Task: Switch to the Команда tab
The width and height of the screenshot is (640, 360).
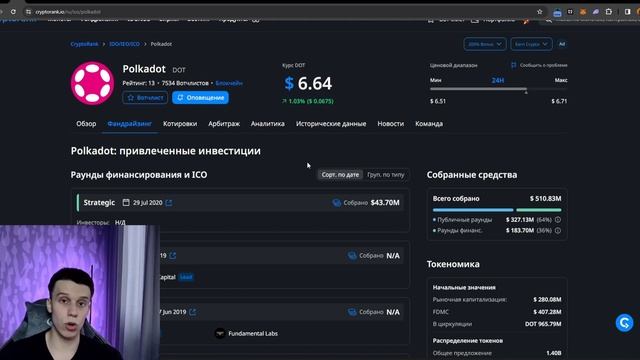Action: (x=429, y=124)
